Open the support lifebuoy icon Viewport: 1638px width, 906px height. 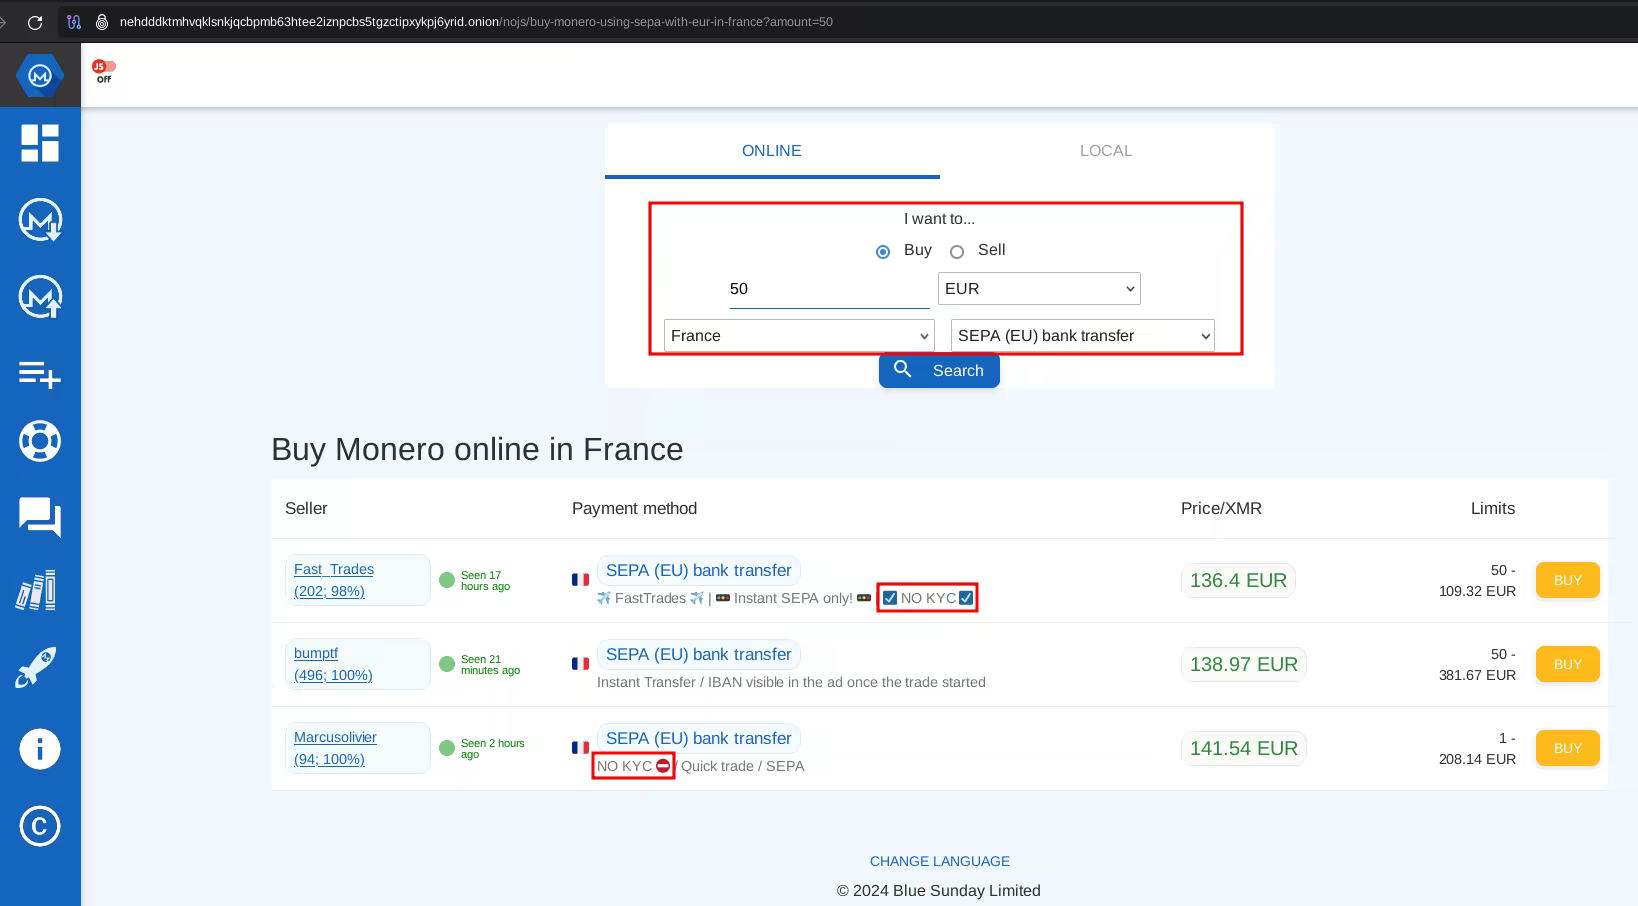[40, 441]
